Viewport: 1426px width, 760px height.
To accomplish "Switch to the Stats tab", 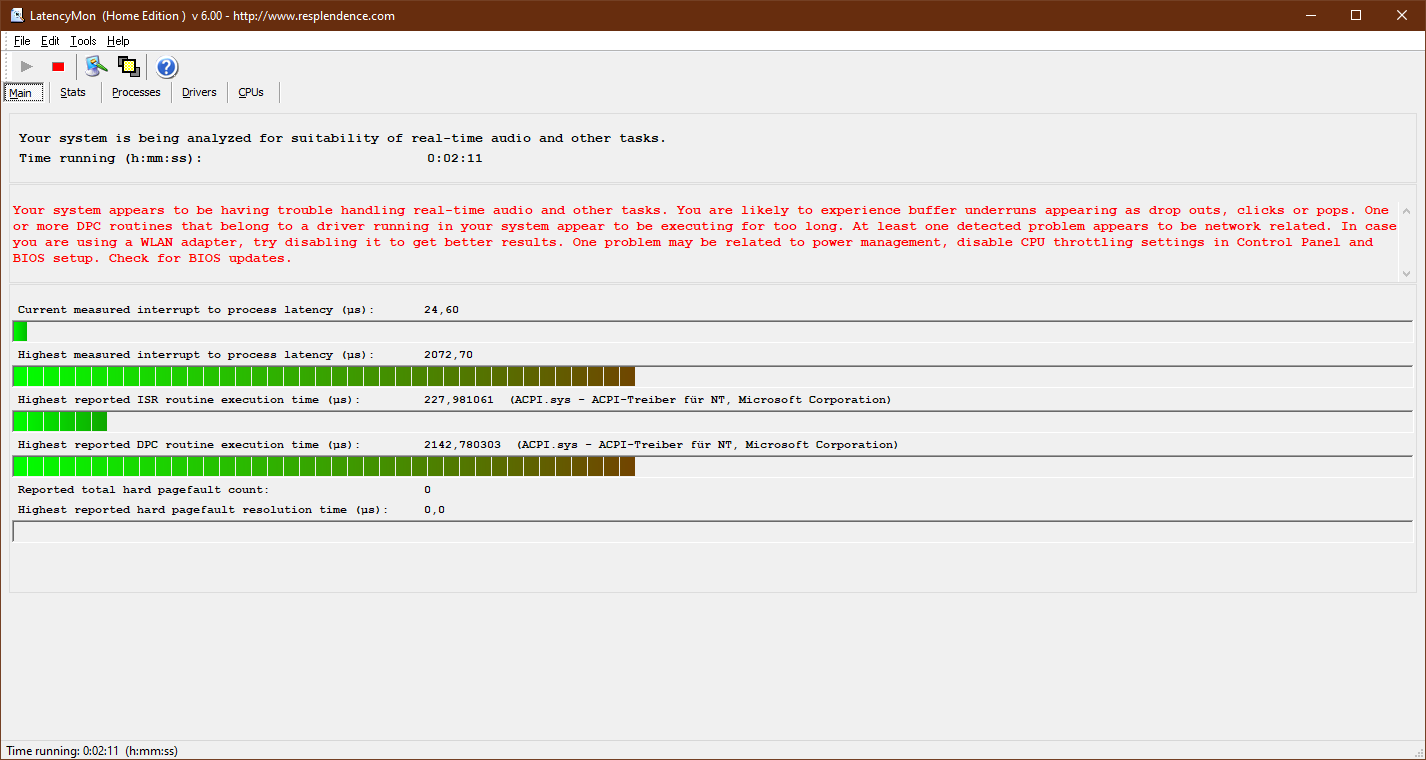I will (x=73, y=92).
